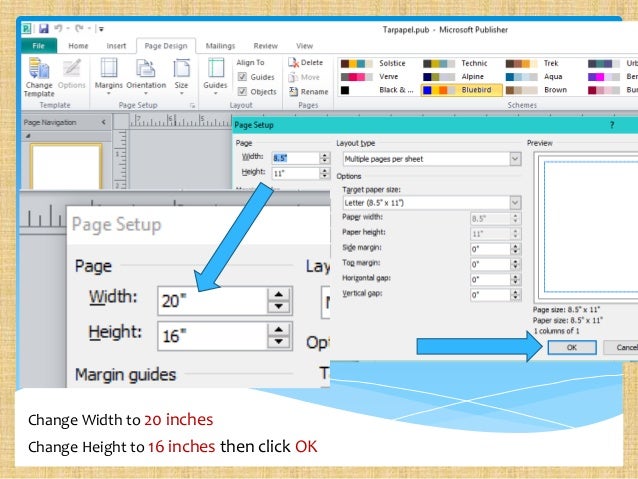Select the Bluebird color scheme
This screenshot has height=479, width=638.
click(461, 90)
